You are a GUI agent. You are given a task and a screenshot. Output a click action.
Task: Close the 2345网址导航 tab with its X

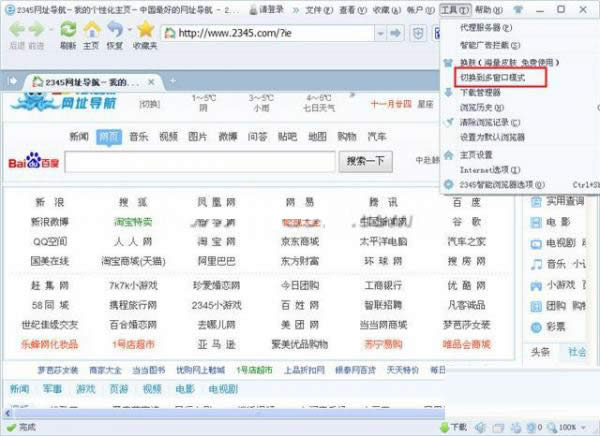[151, 82]
